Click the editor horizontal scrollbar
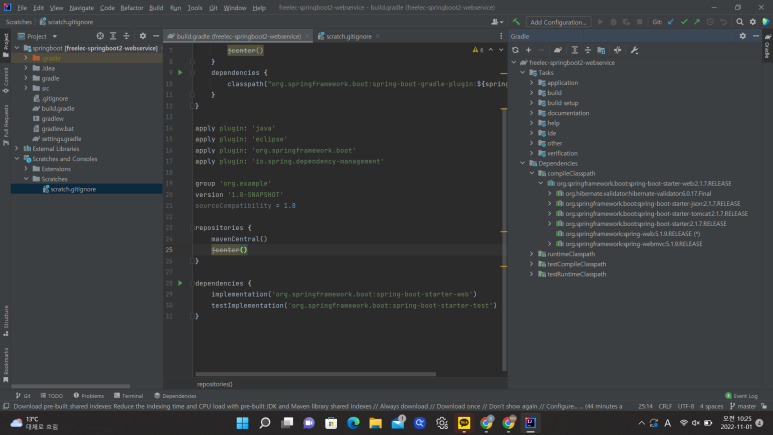The width and height of the screenshot is (773, 435). click(x=316, y=374)
